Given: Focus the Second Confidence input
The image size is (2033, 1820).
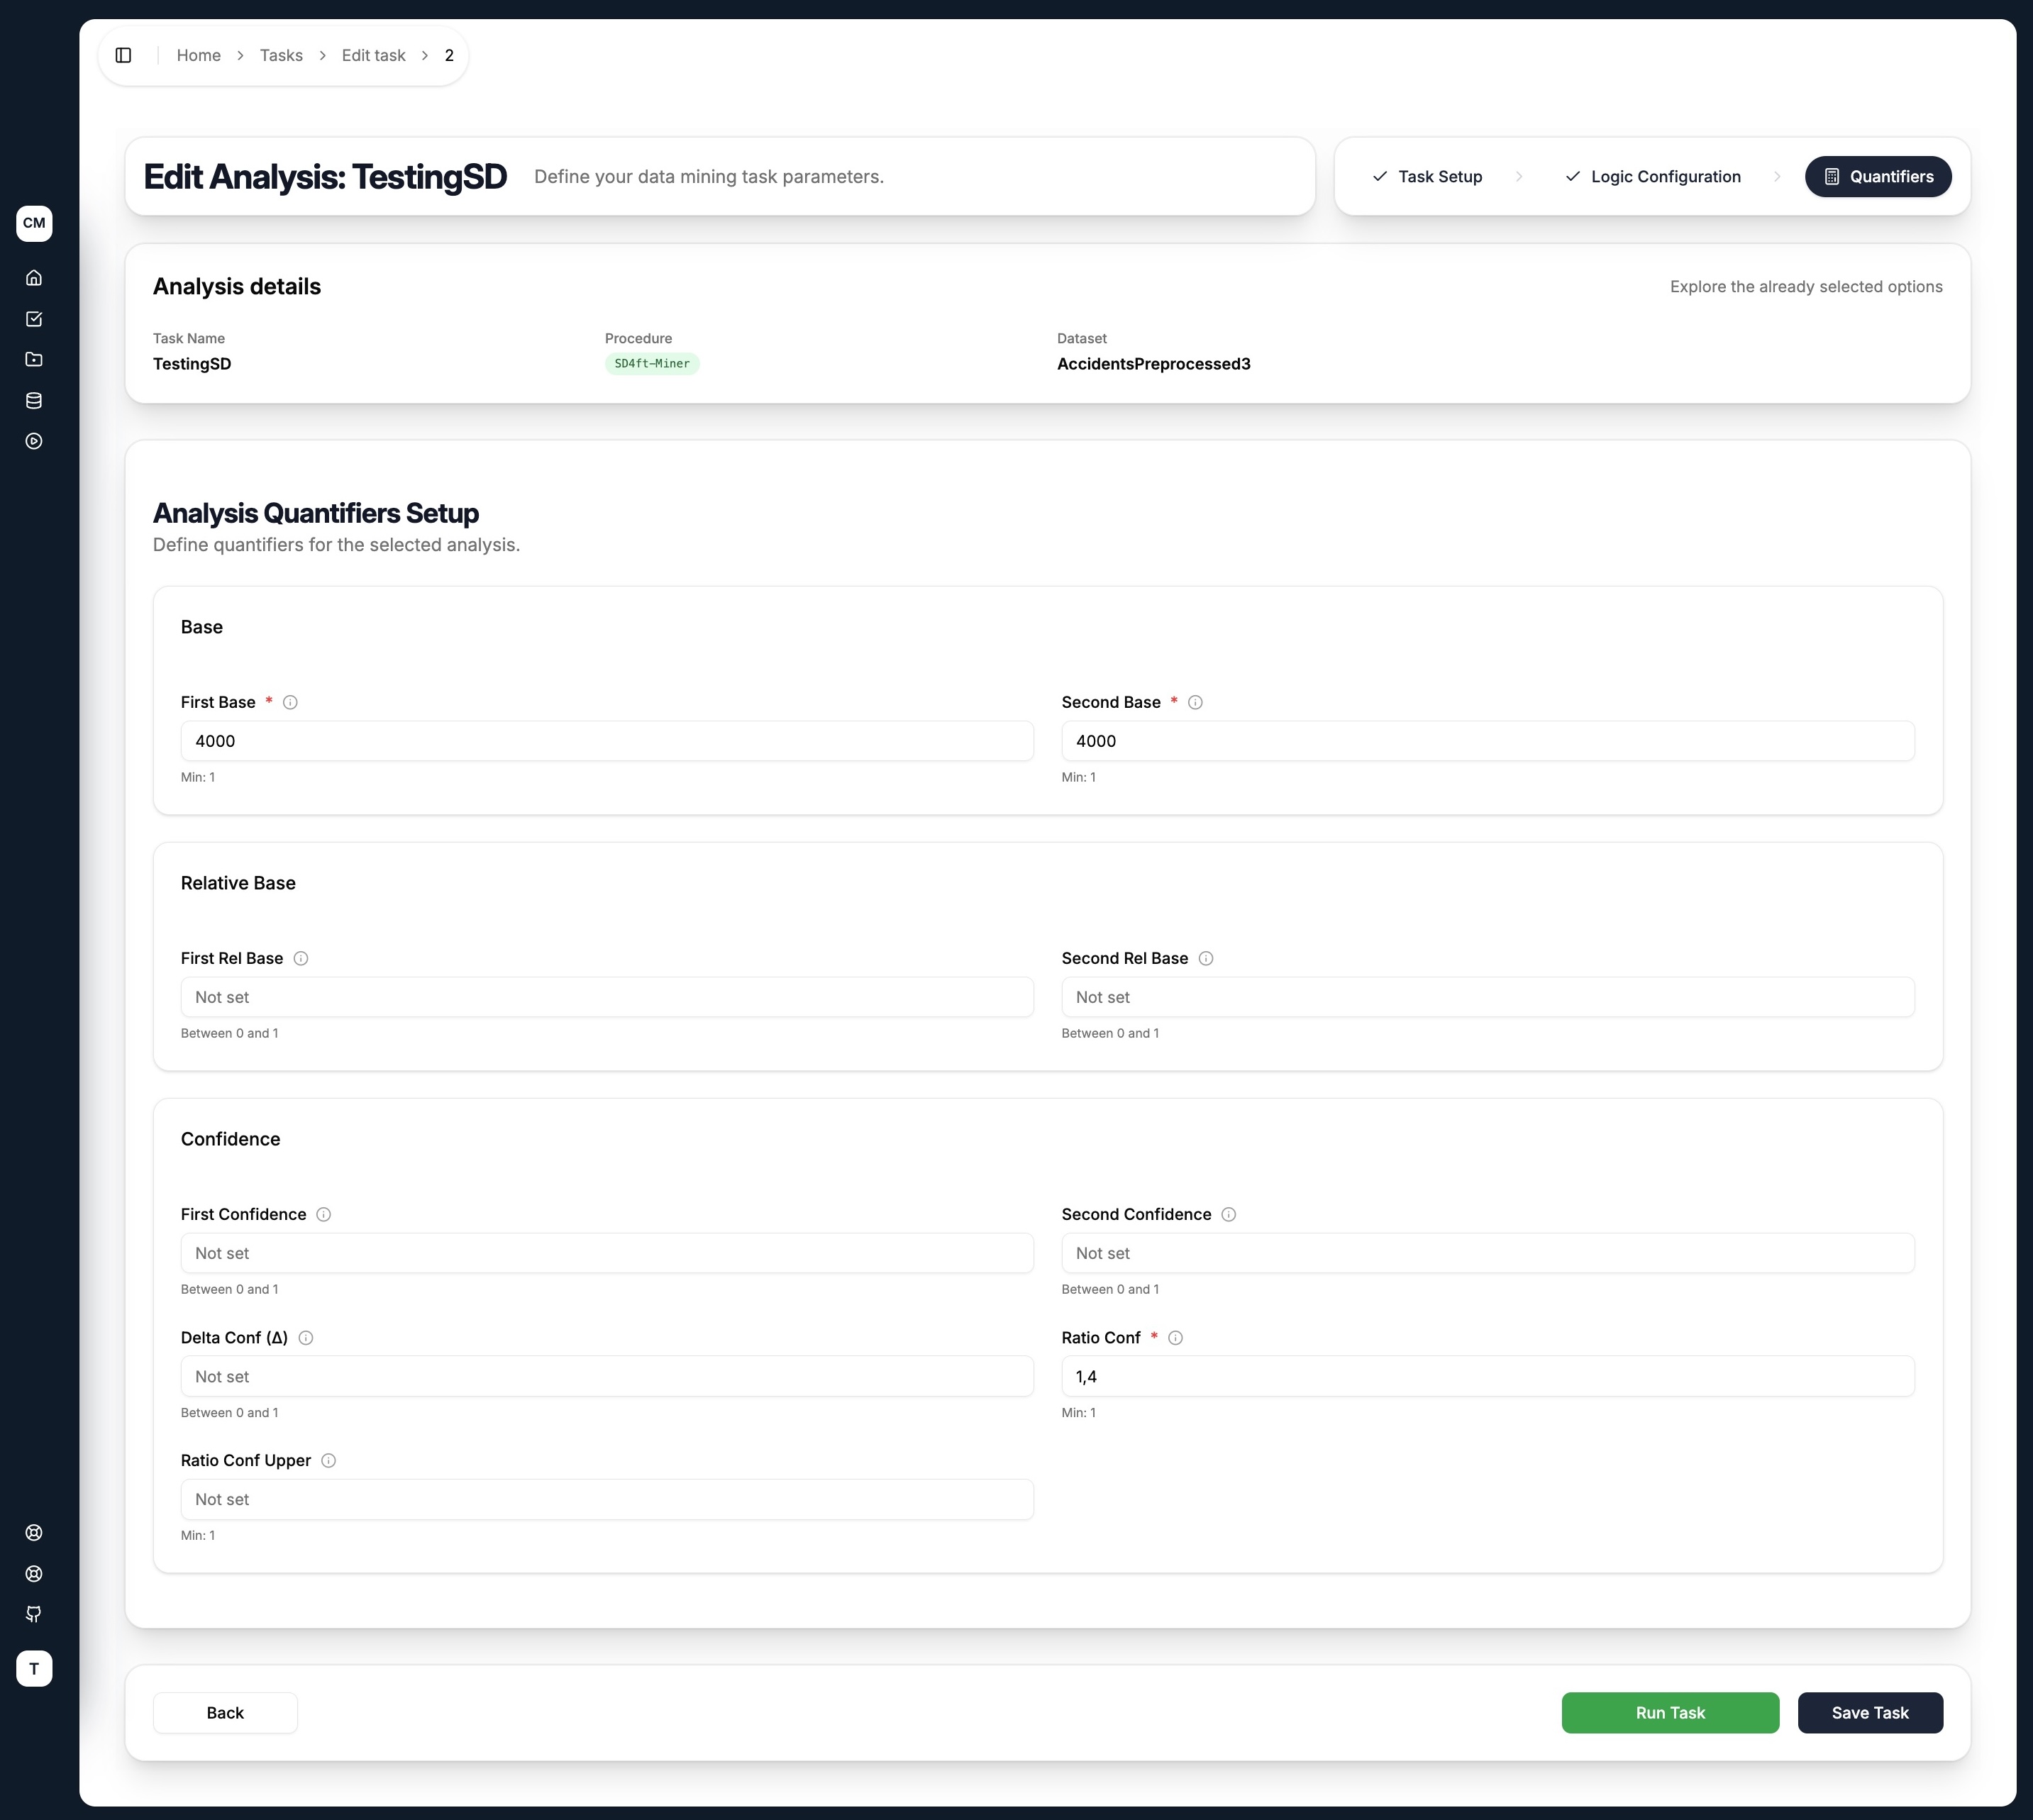Looking at the screenshot, I should click(1487, 1253).
